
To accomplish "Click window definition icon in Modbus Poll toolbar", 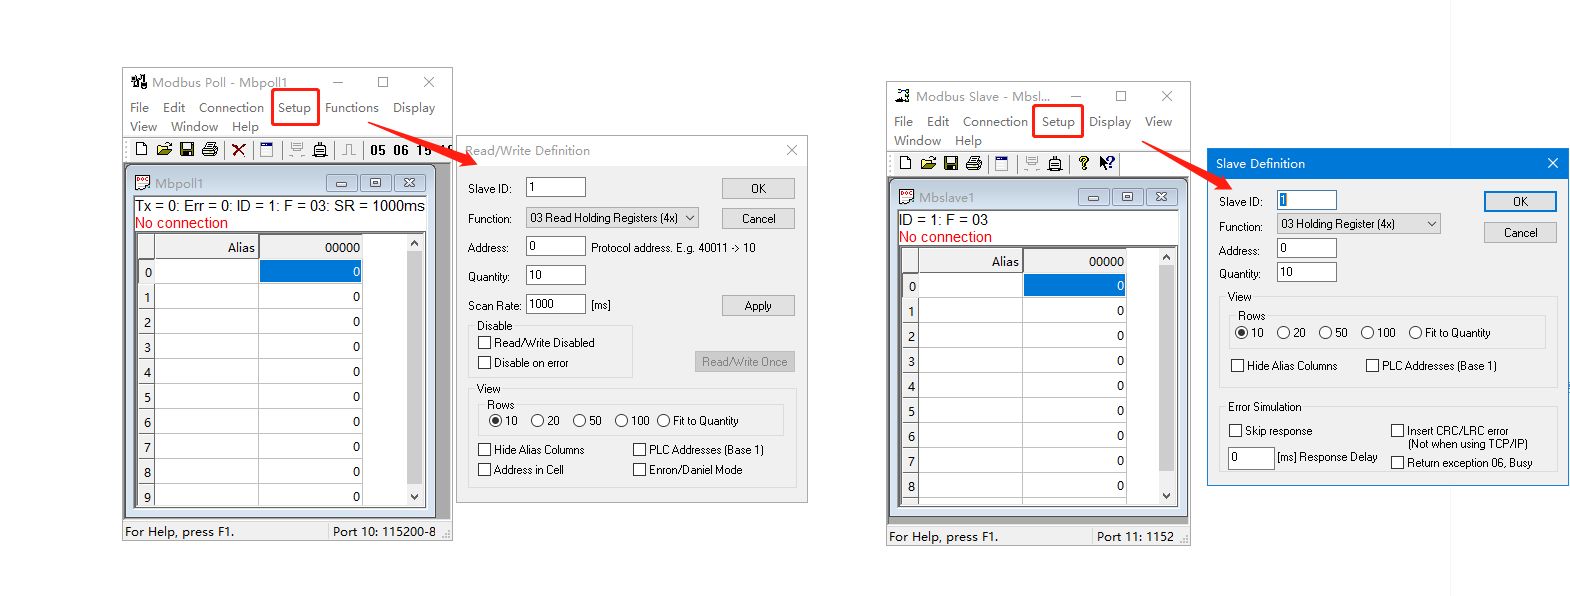I will (266, 150).
